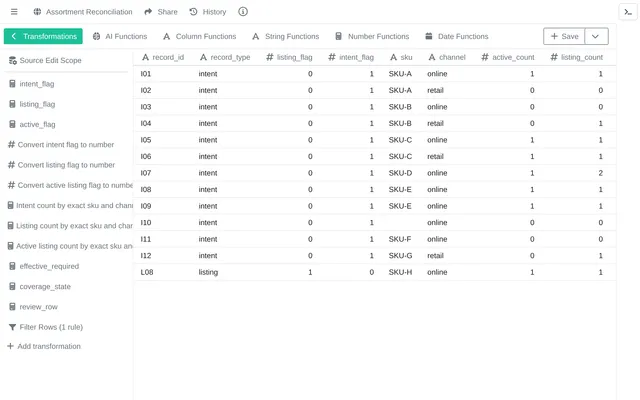Click the Number Functions calculator icon
640x400 pixels.
click(x=338, y=36)
